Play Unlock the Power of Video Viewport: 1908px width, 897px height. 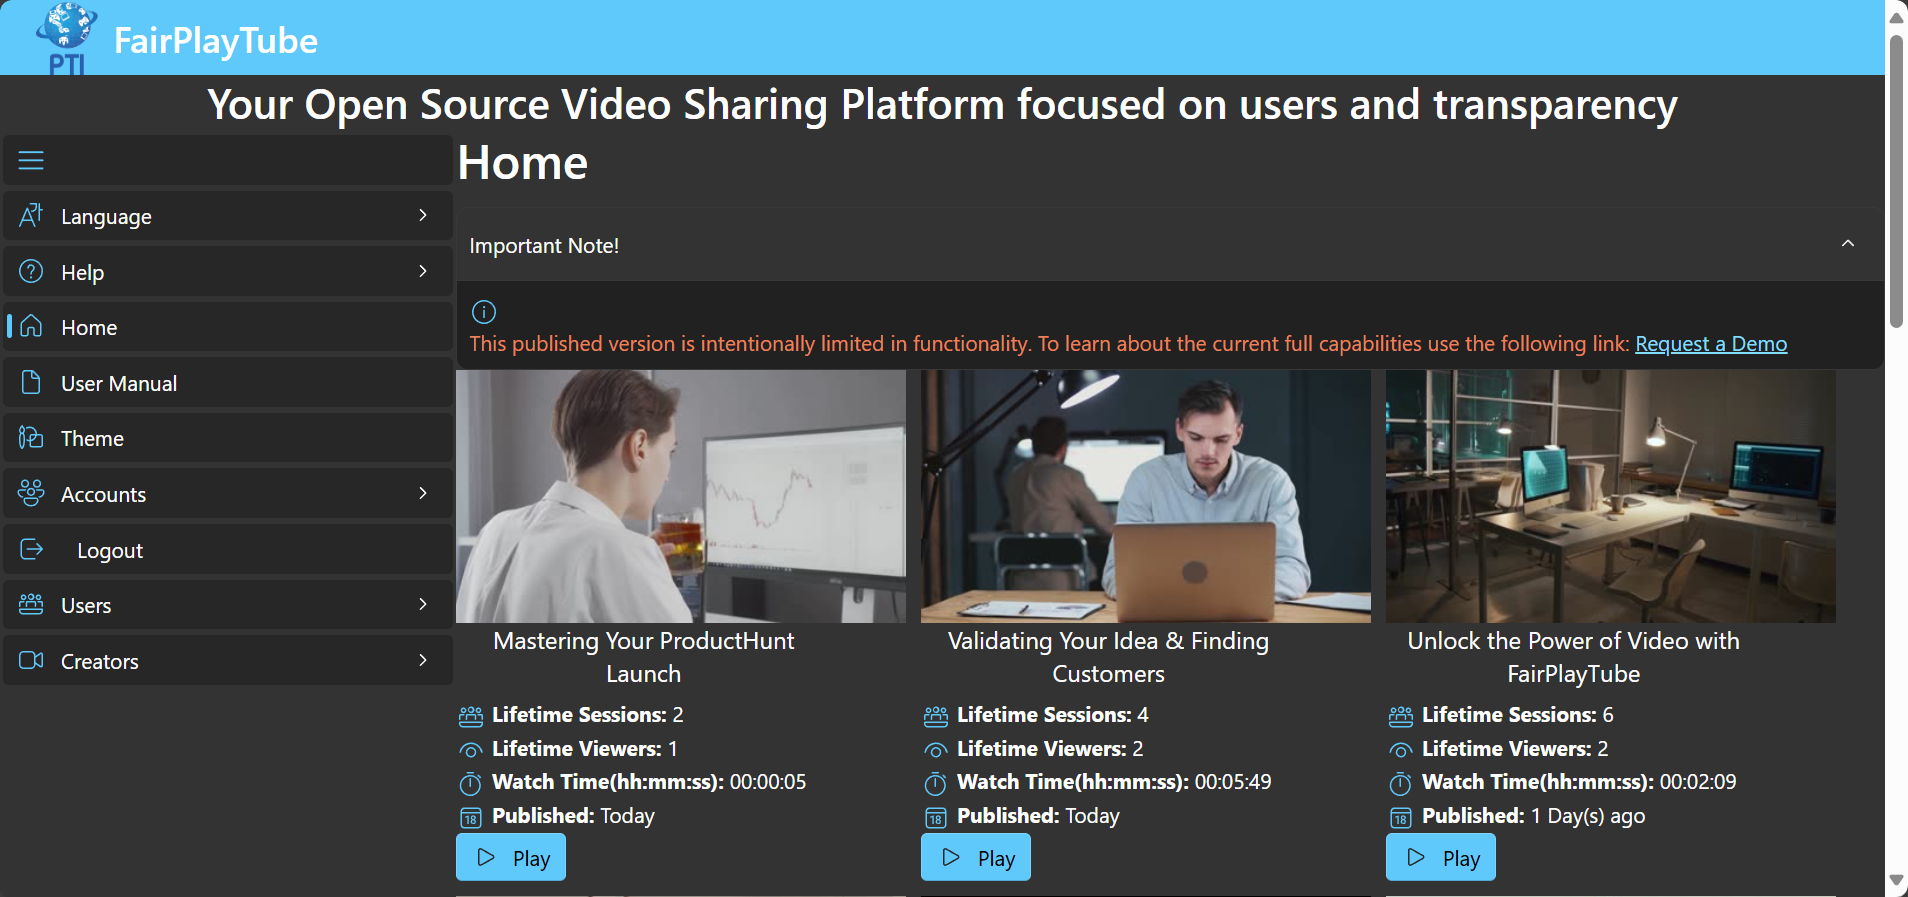click(x=1441, y=858)
